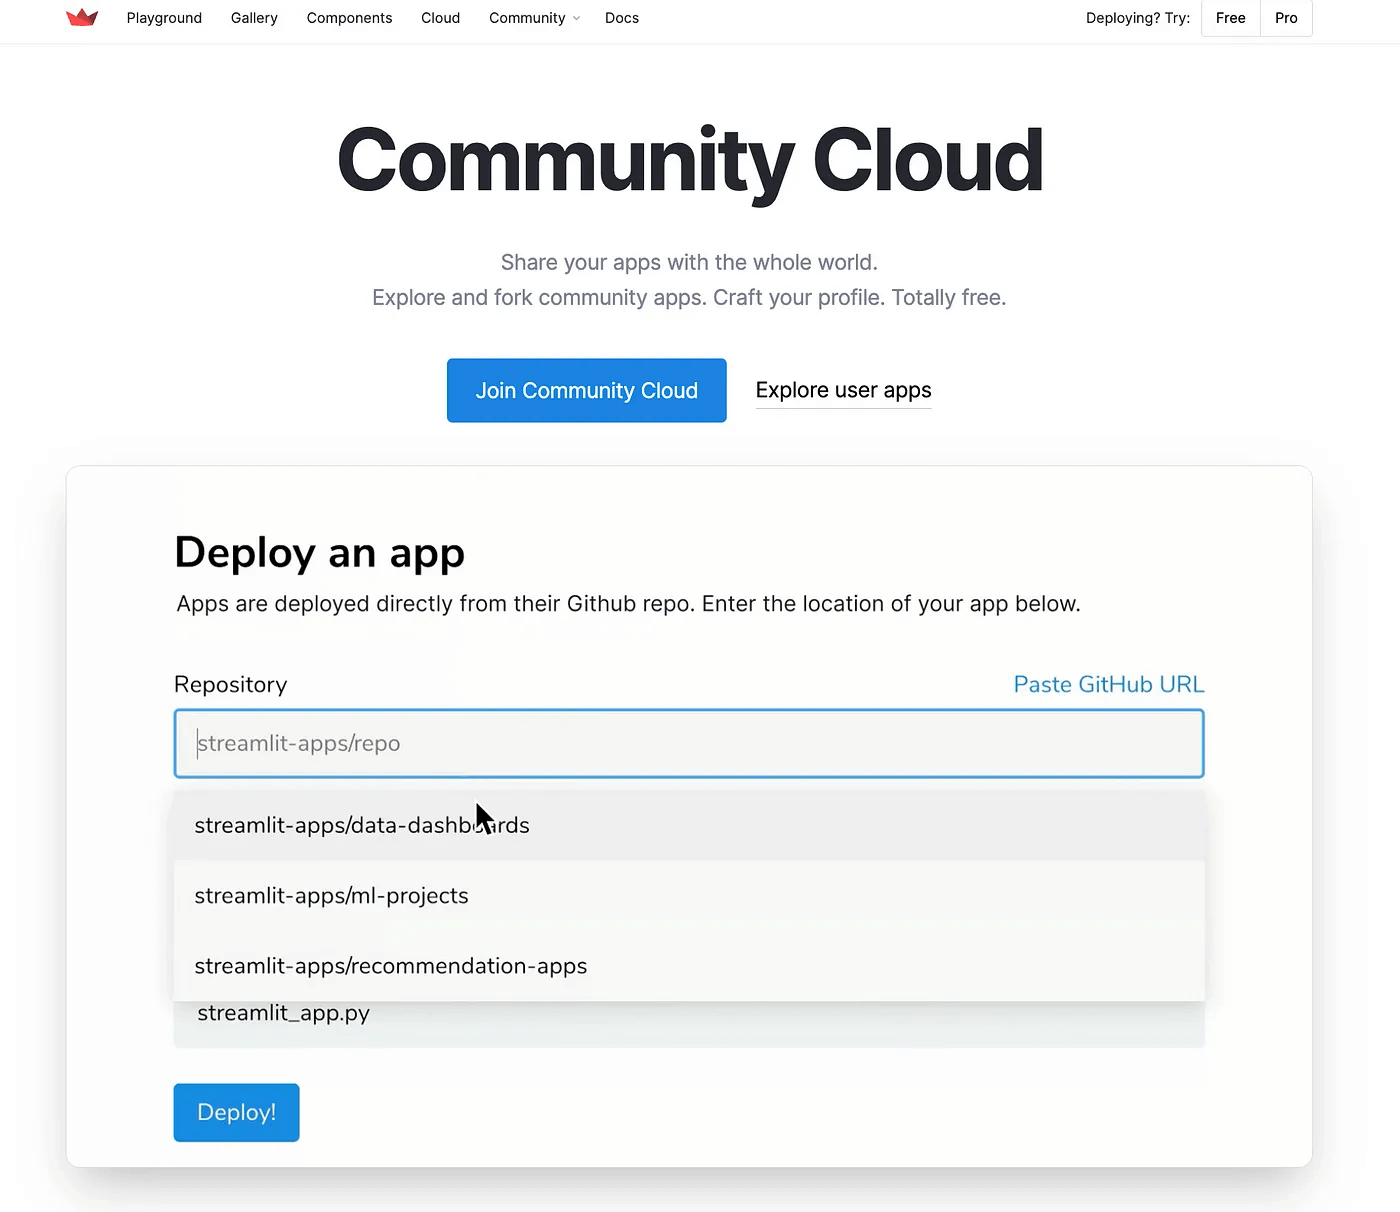This screenshot has height=1212, width=1400.
Task: Follow the Explore user apps link
Action: [843, 390]
